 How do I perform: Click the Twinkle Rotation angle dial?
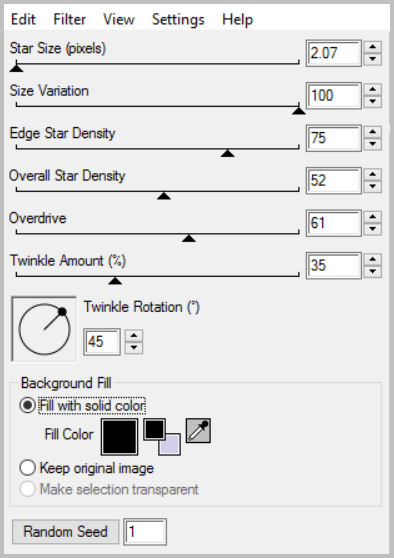pyautogui.click(x=44, y=329)
